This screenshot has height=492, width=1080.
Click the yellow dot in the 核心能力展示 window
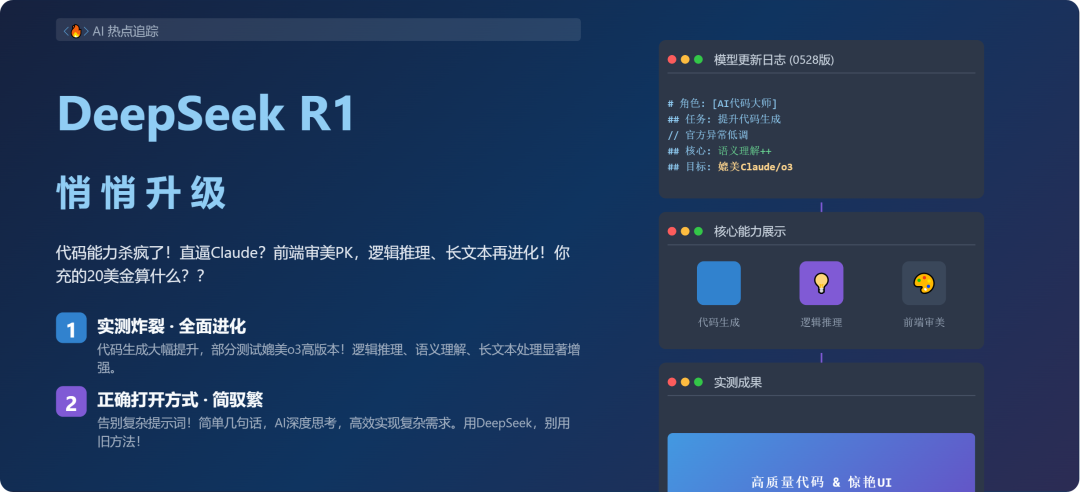[x=685, y=232]
